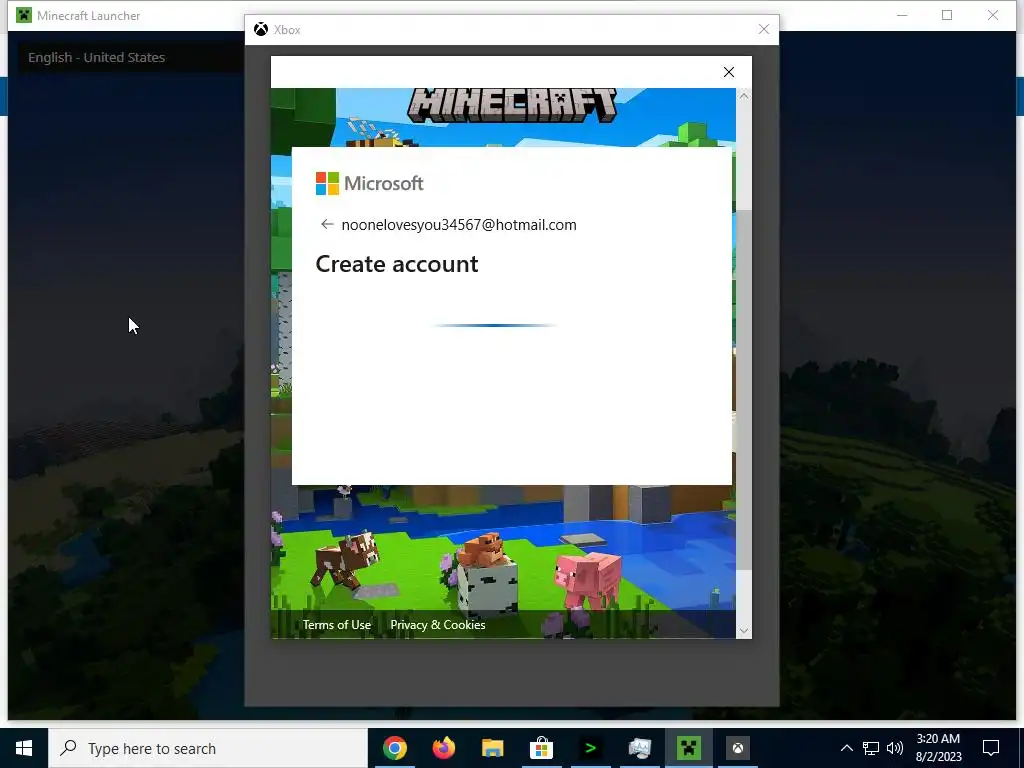Image resolution: width=1024 pixels, height=768 pixels.
Task: Open the Privacy & Cookies link
Action: tap(438, 625)
